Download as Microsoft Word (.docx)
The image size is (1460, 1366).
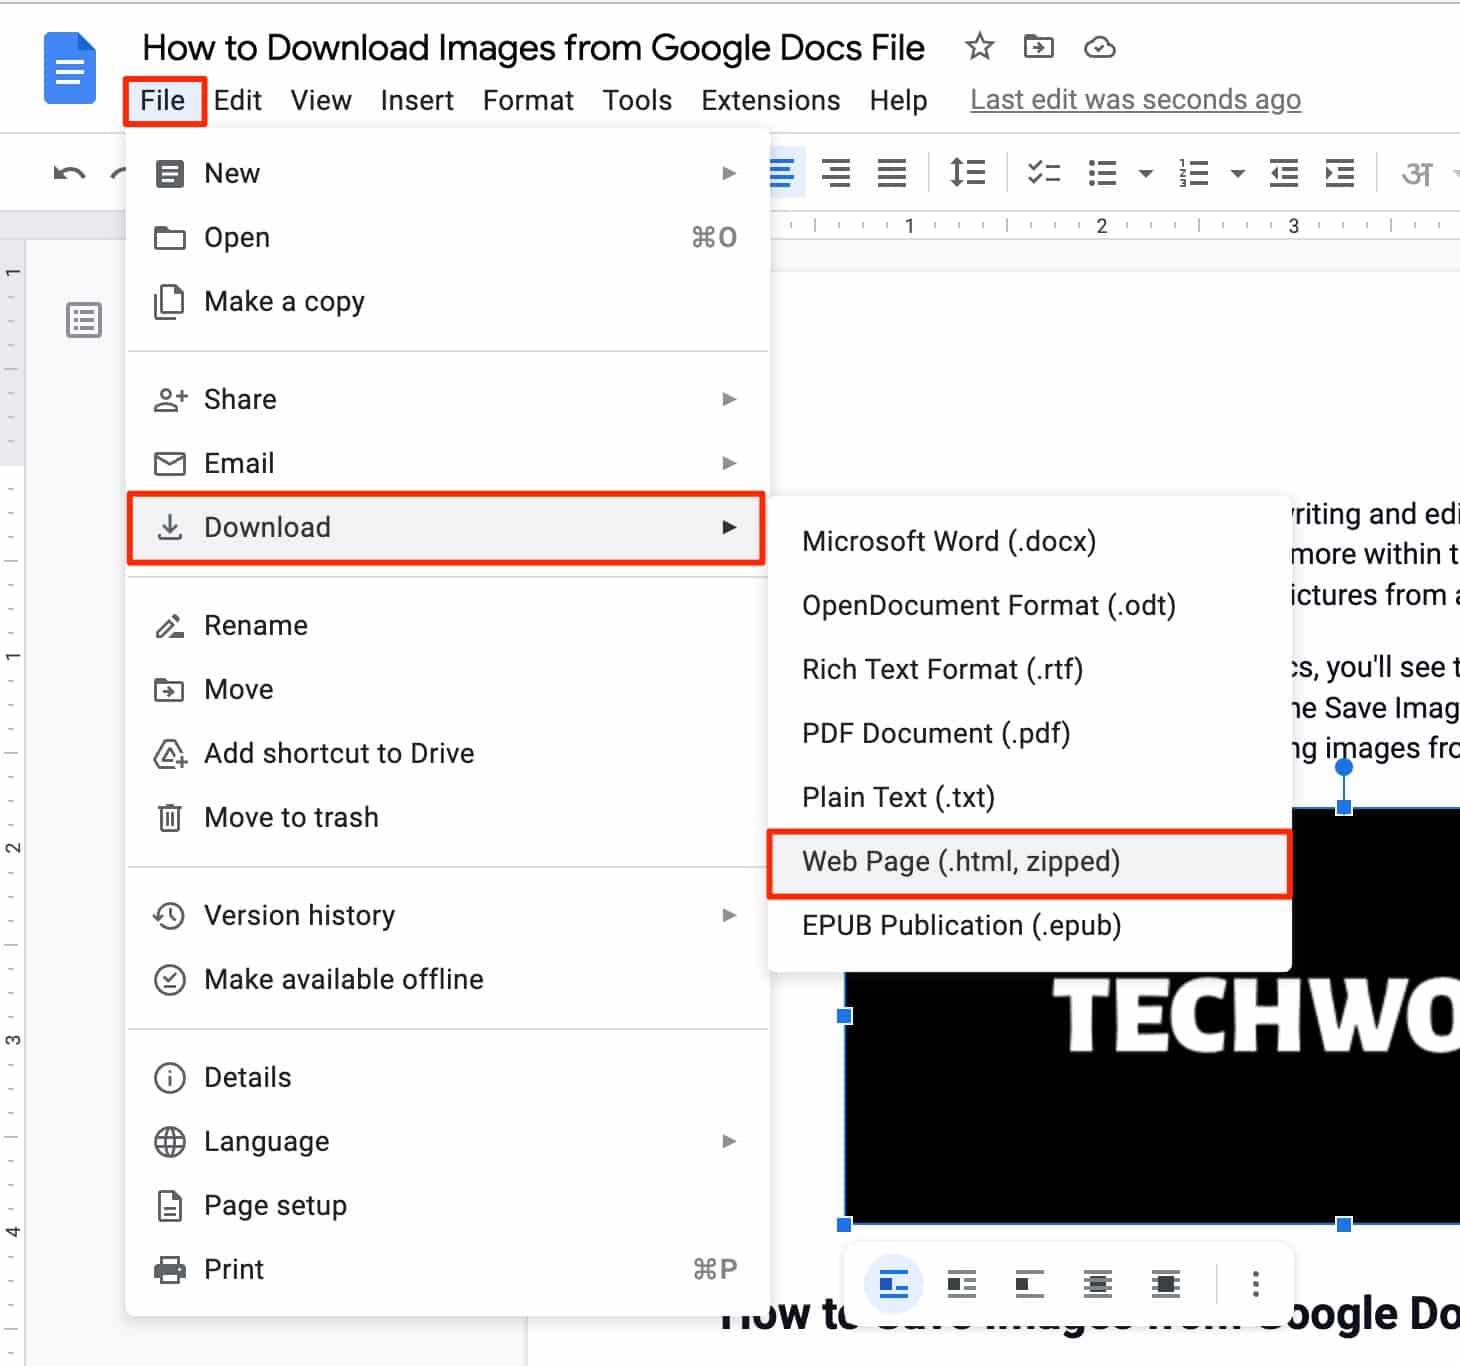[x=1029, y=541]
